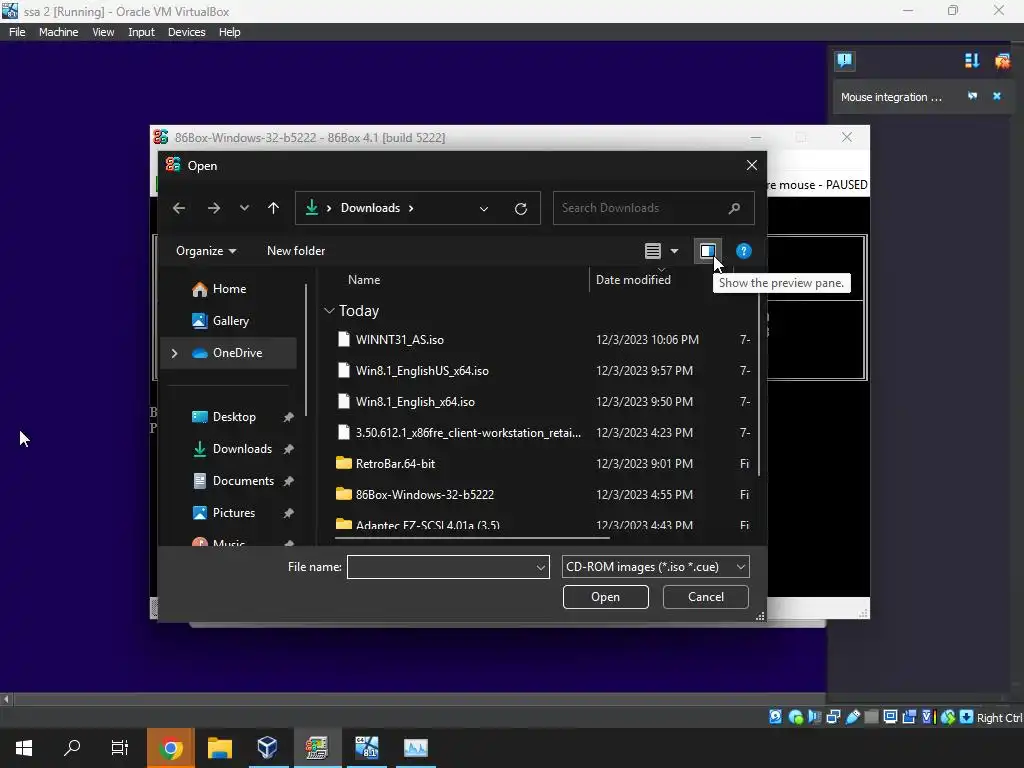This screenshot has width=1024, height=768.
Task: Open File Explorer from the taskbar
Action: (x=219, y=748)
